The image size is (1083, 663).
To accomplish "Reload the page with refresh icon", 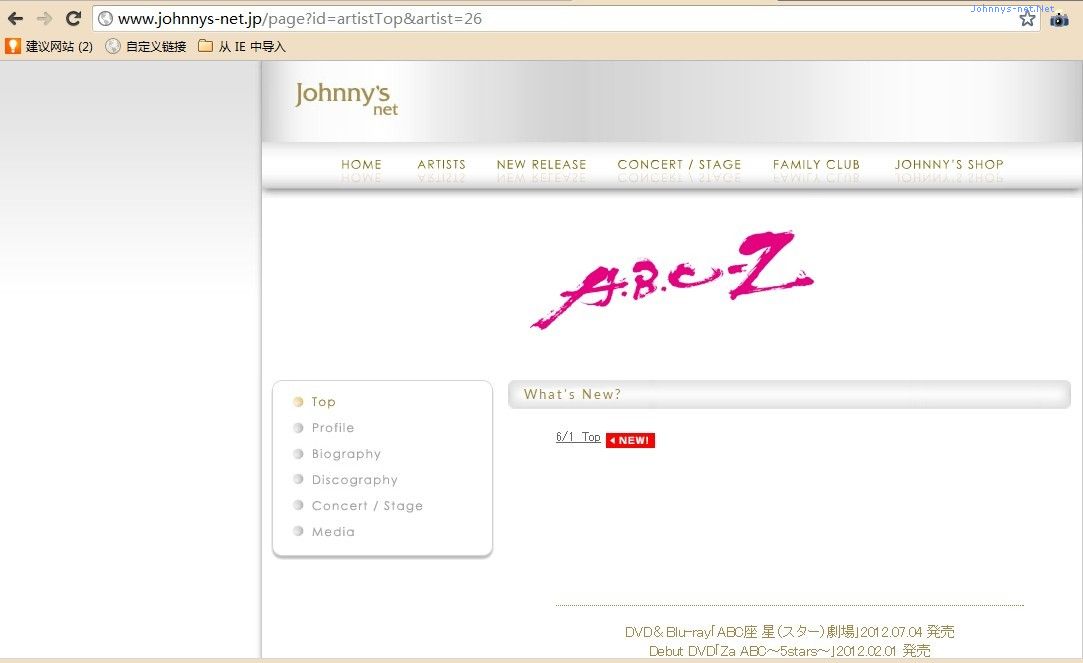I will pyautogui.click(x=73, y=18).
